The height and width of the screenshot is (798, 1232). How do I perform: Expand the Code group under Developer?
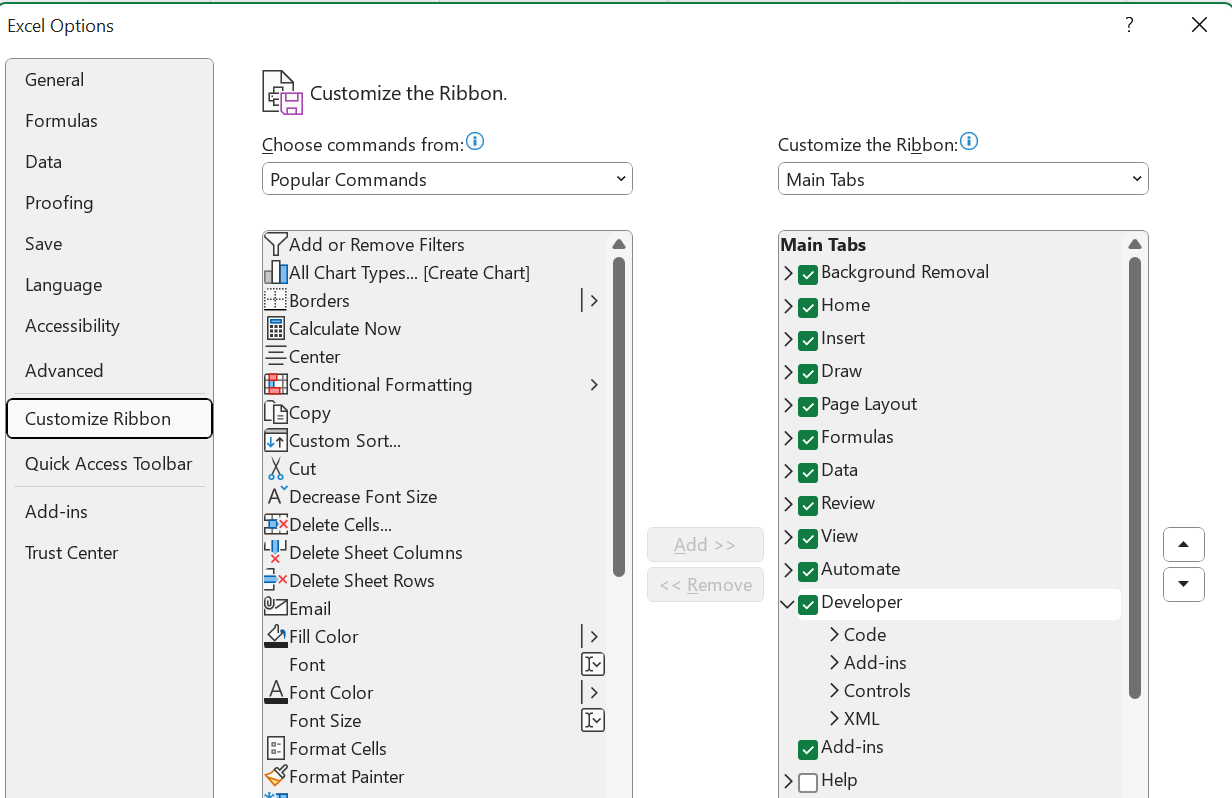pos(834,635)
